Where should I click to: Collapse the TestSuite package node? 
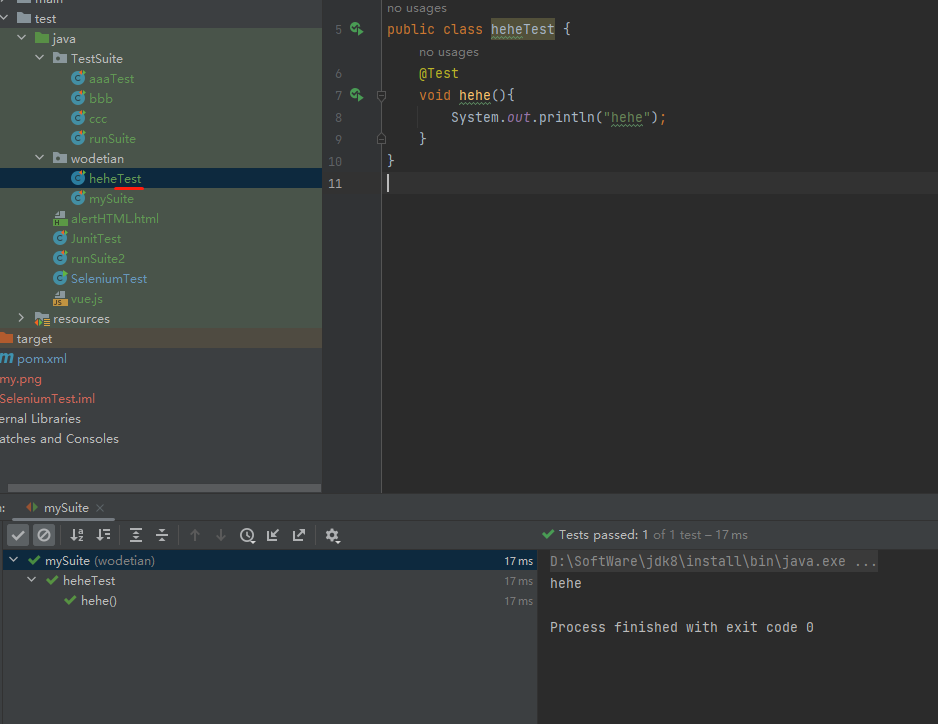point(39,58)
